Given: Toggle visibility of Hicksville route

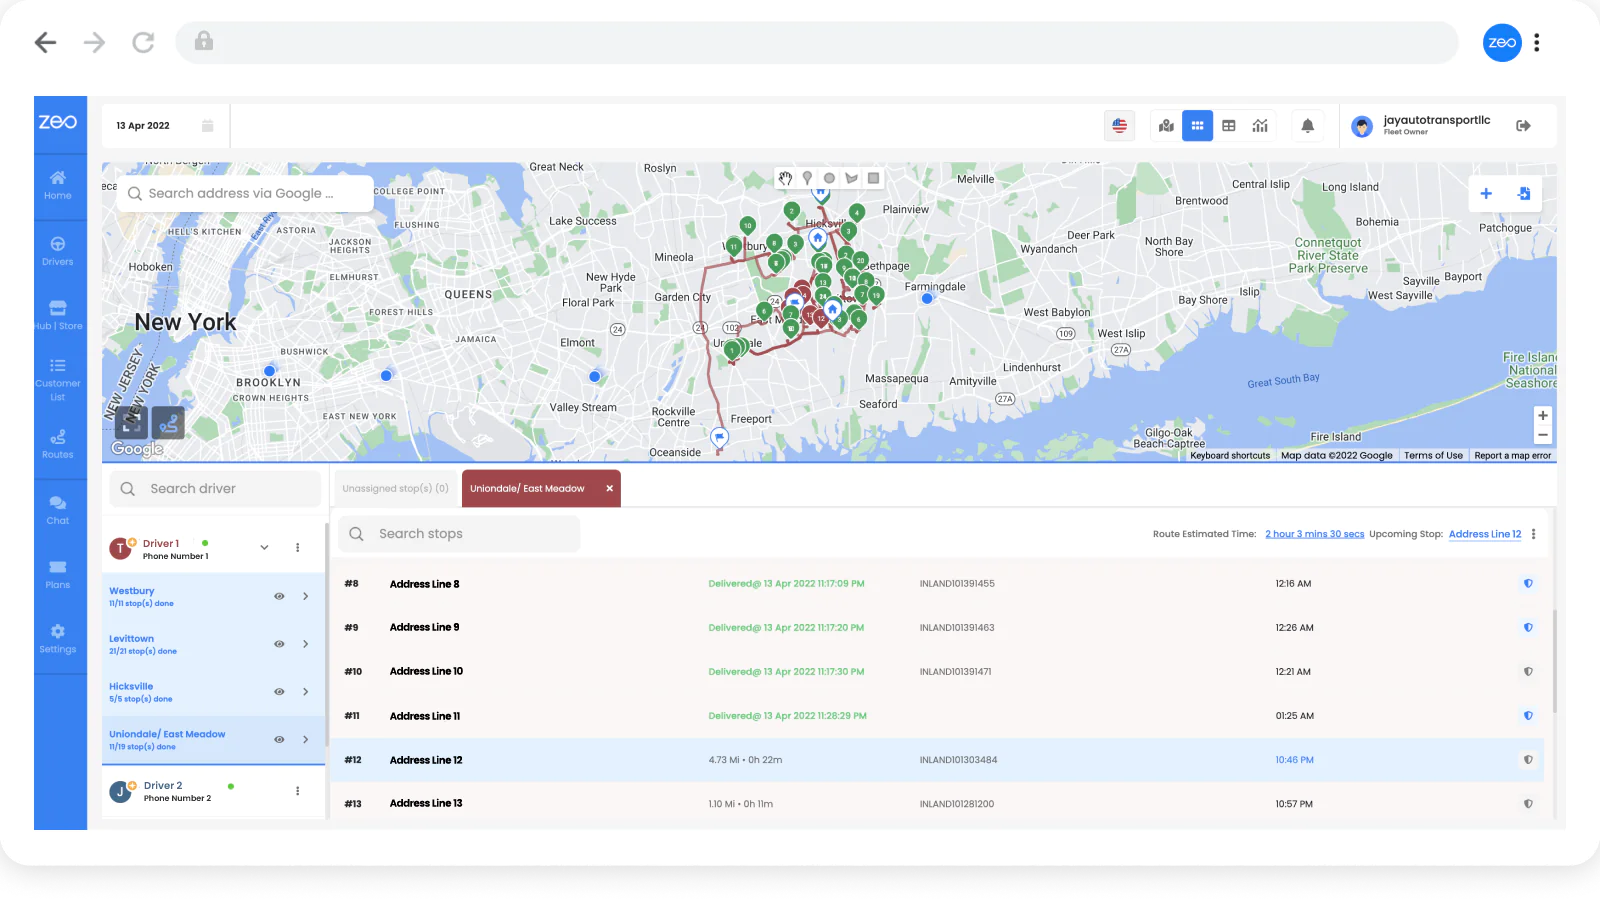Looking at the screenshot, I should coord(279,692).
